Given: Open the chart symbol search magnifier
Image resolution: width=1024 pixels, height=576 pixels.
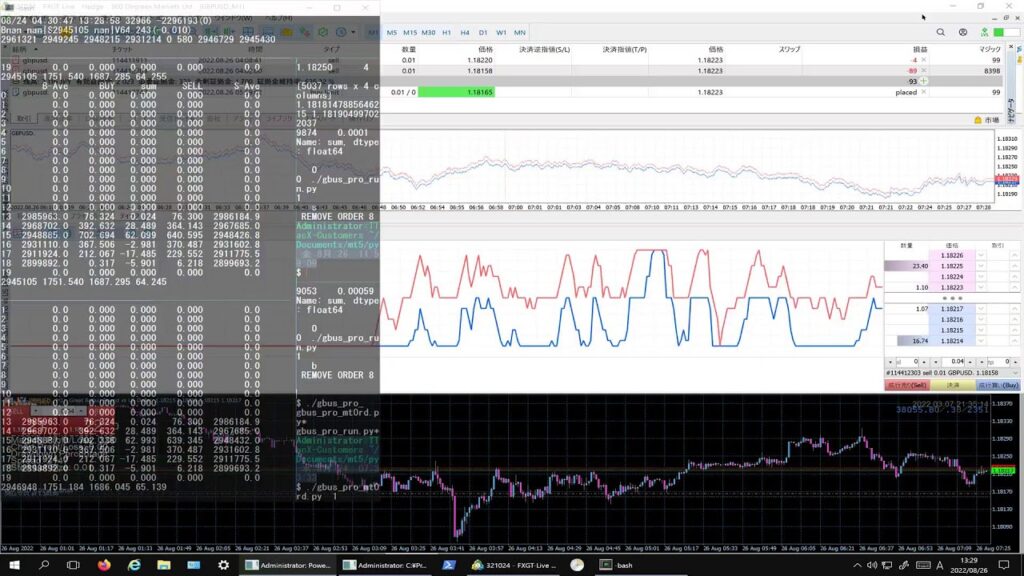Looking at the screenshot, I should tap(941, 32).
